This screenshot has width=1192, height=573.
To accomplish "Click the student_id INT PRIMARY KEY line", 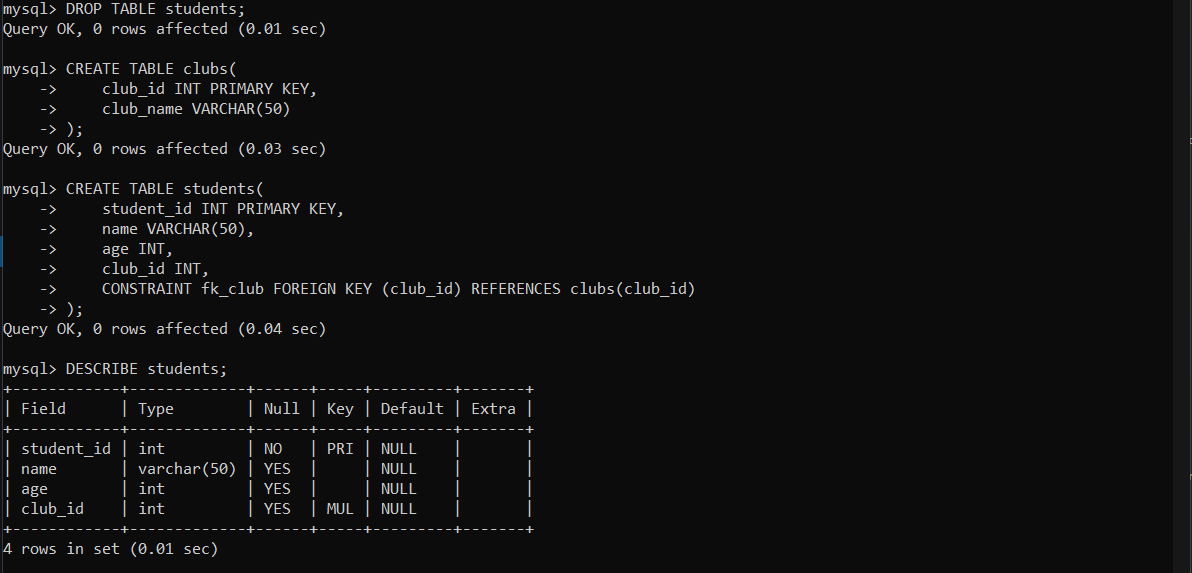I will pos(222,209).
